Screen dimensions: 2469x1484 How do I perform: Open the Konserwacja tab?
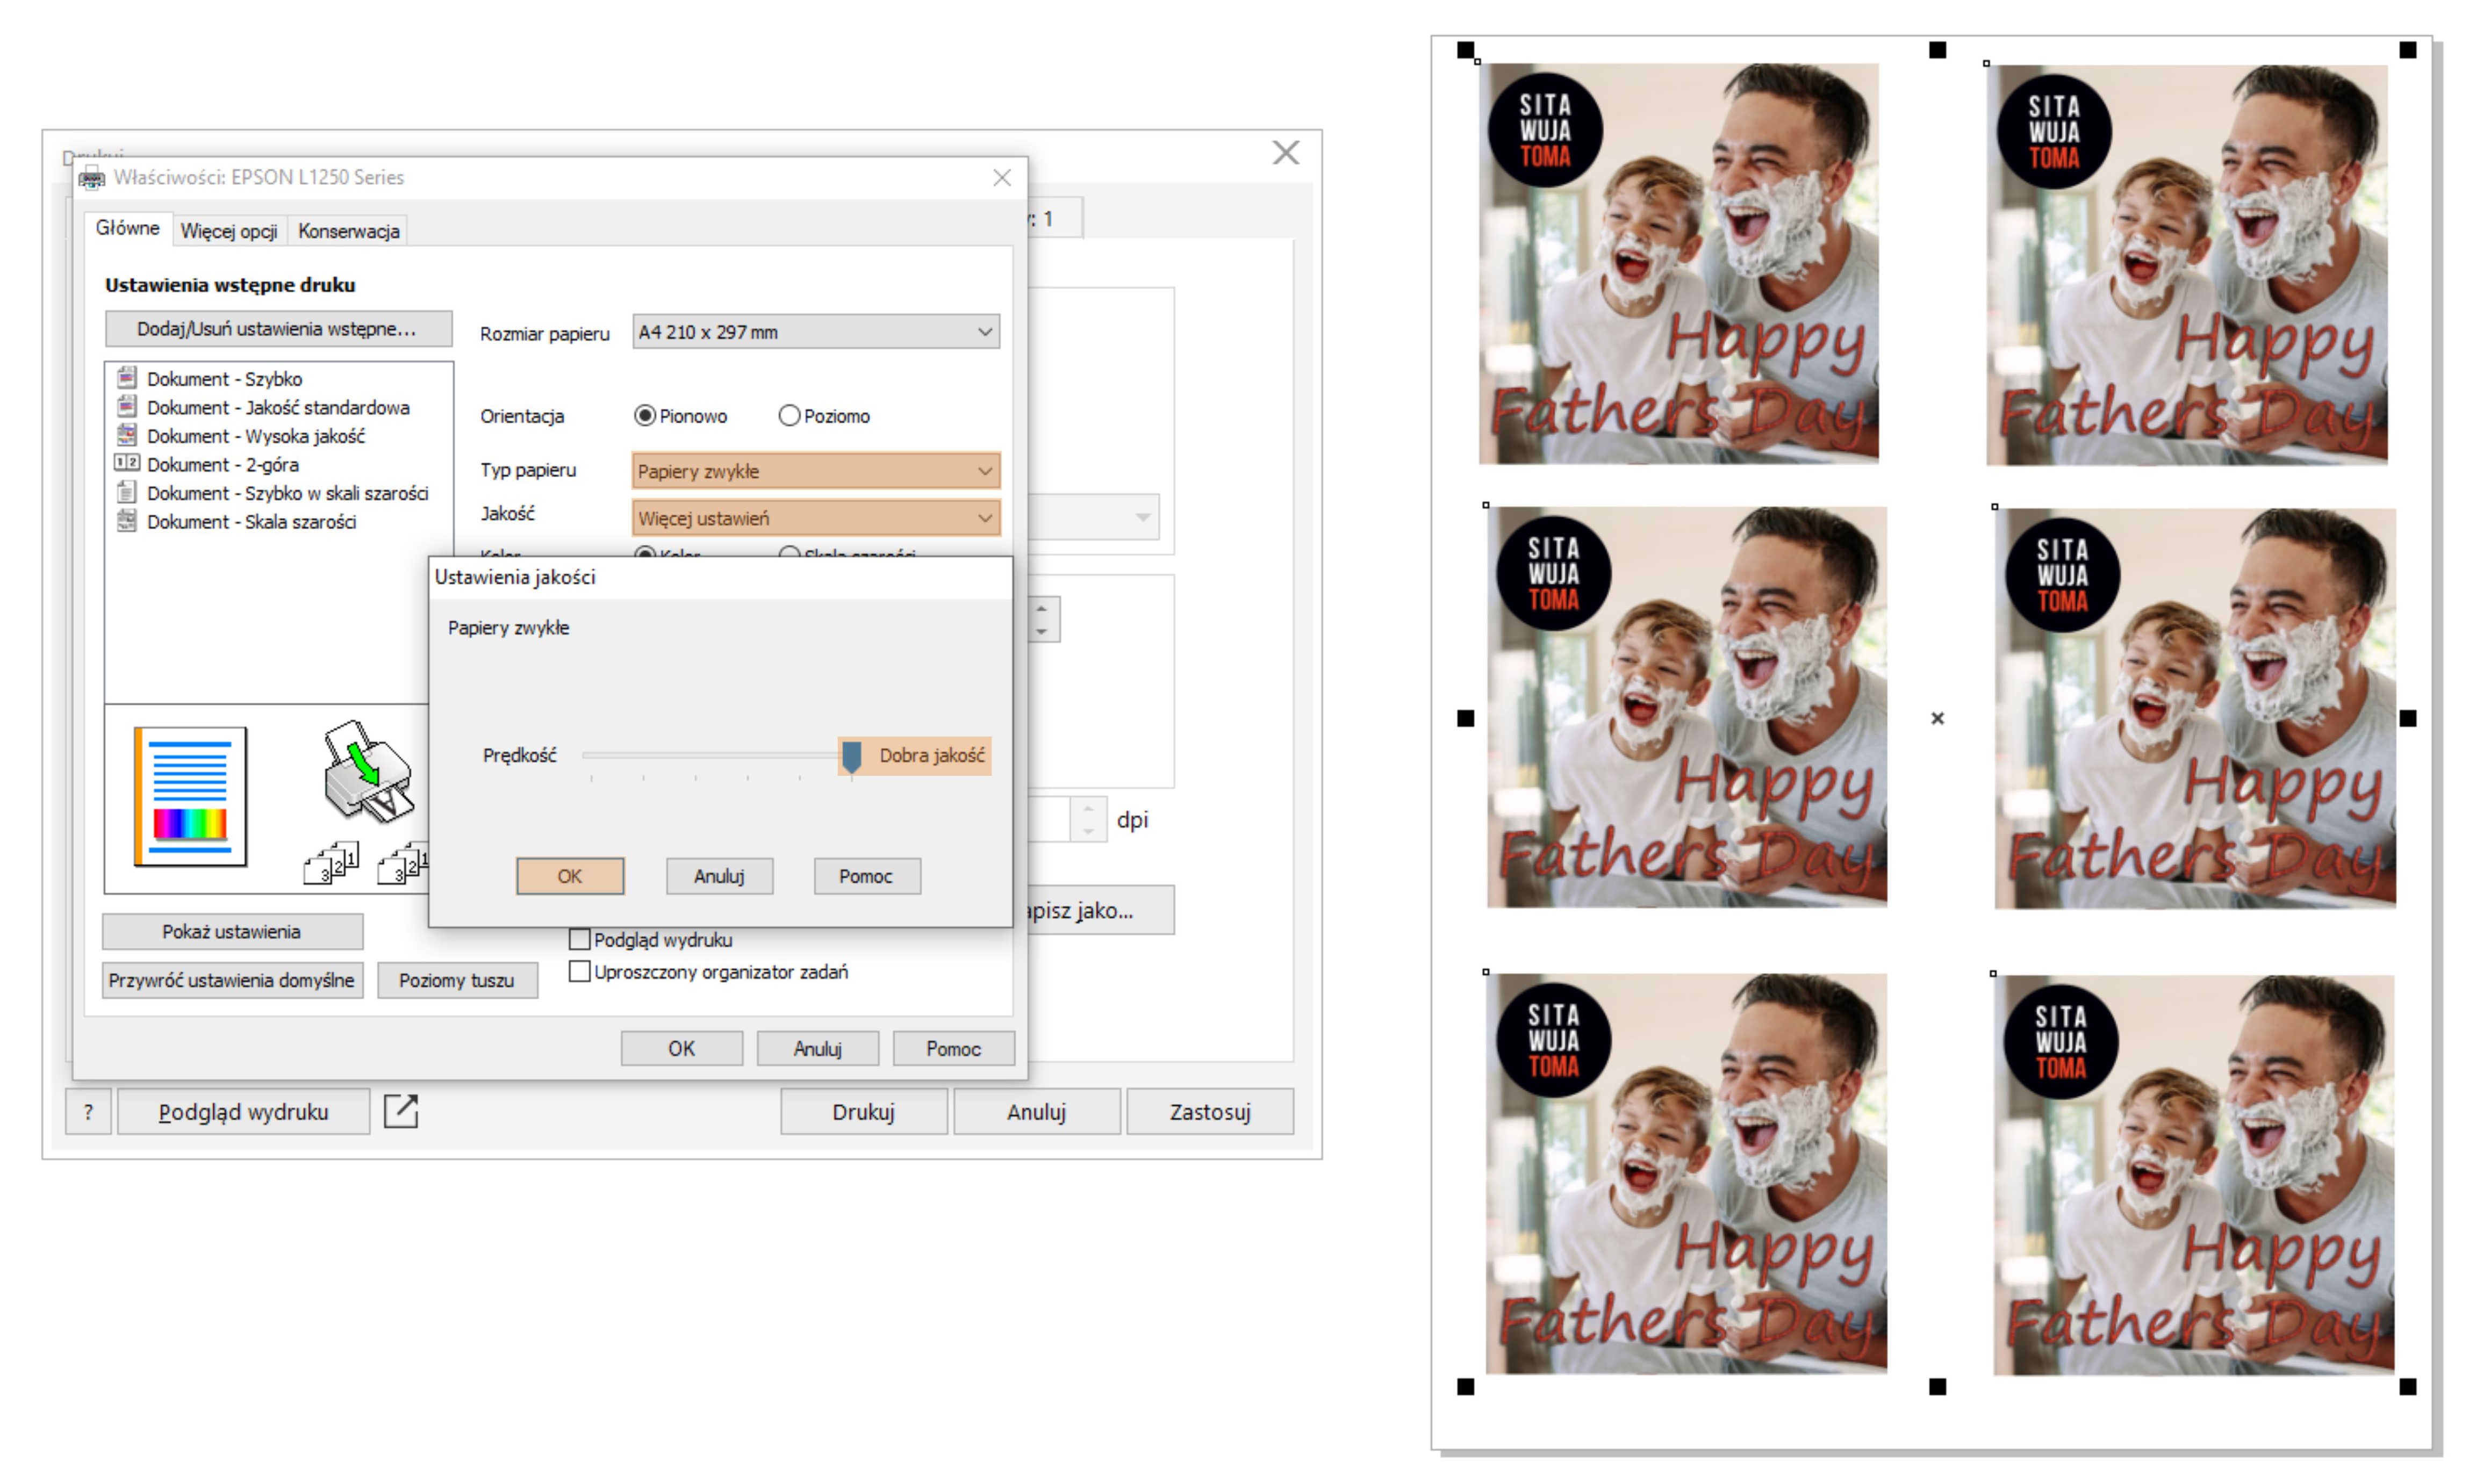coord(348,231)
